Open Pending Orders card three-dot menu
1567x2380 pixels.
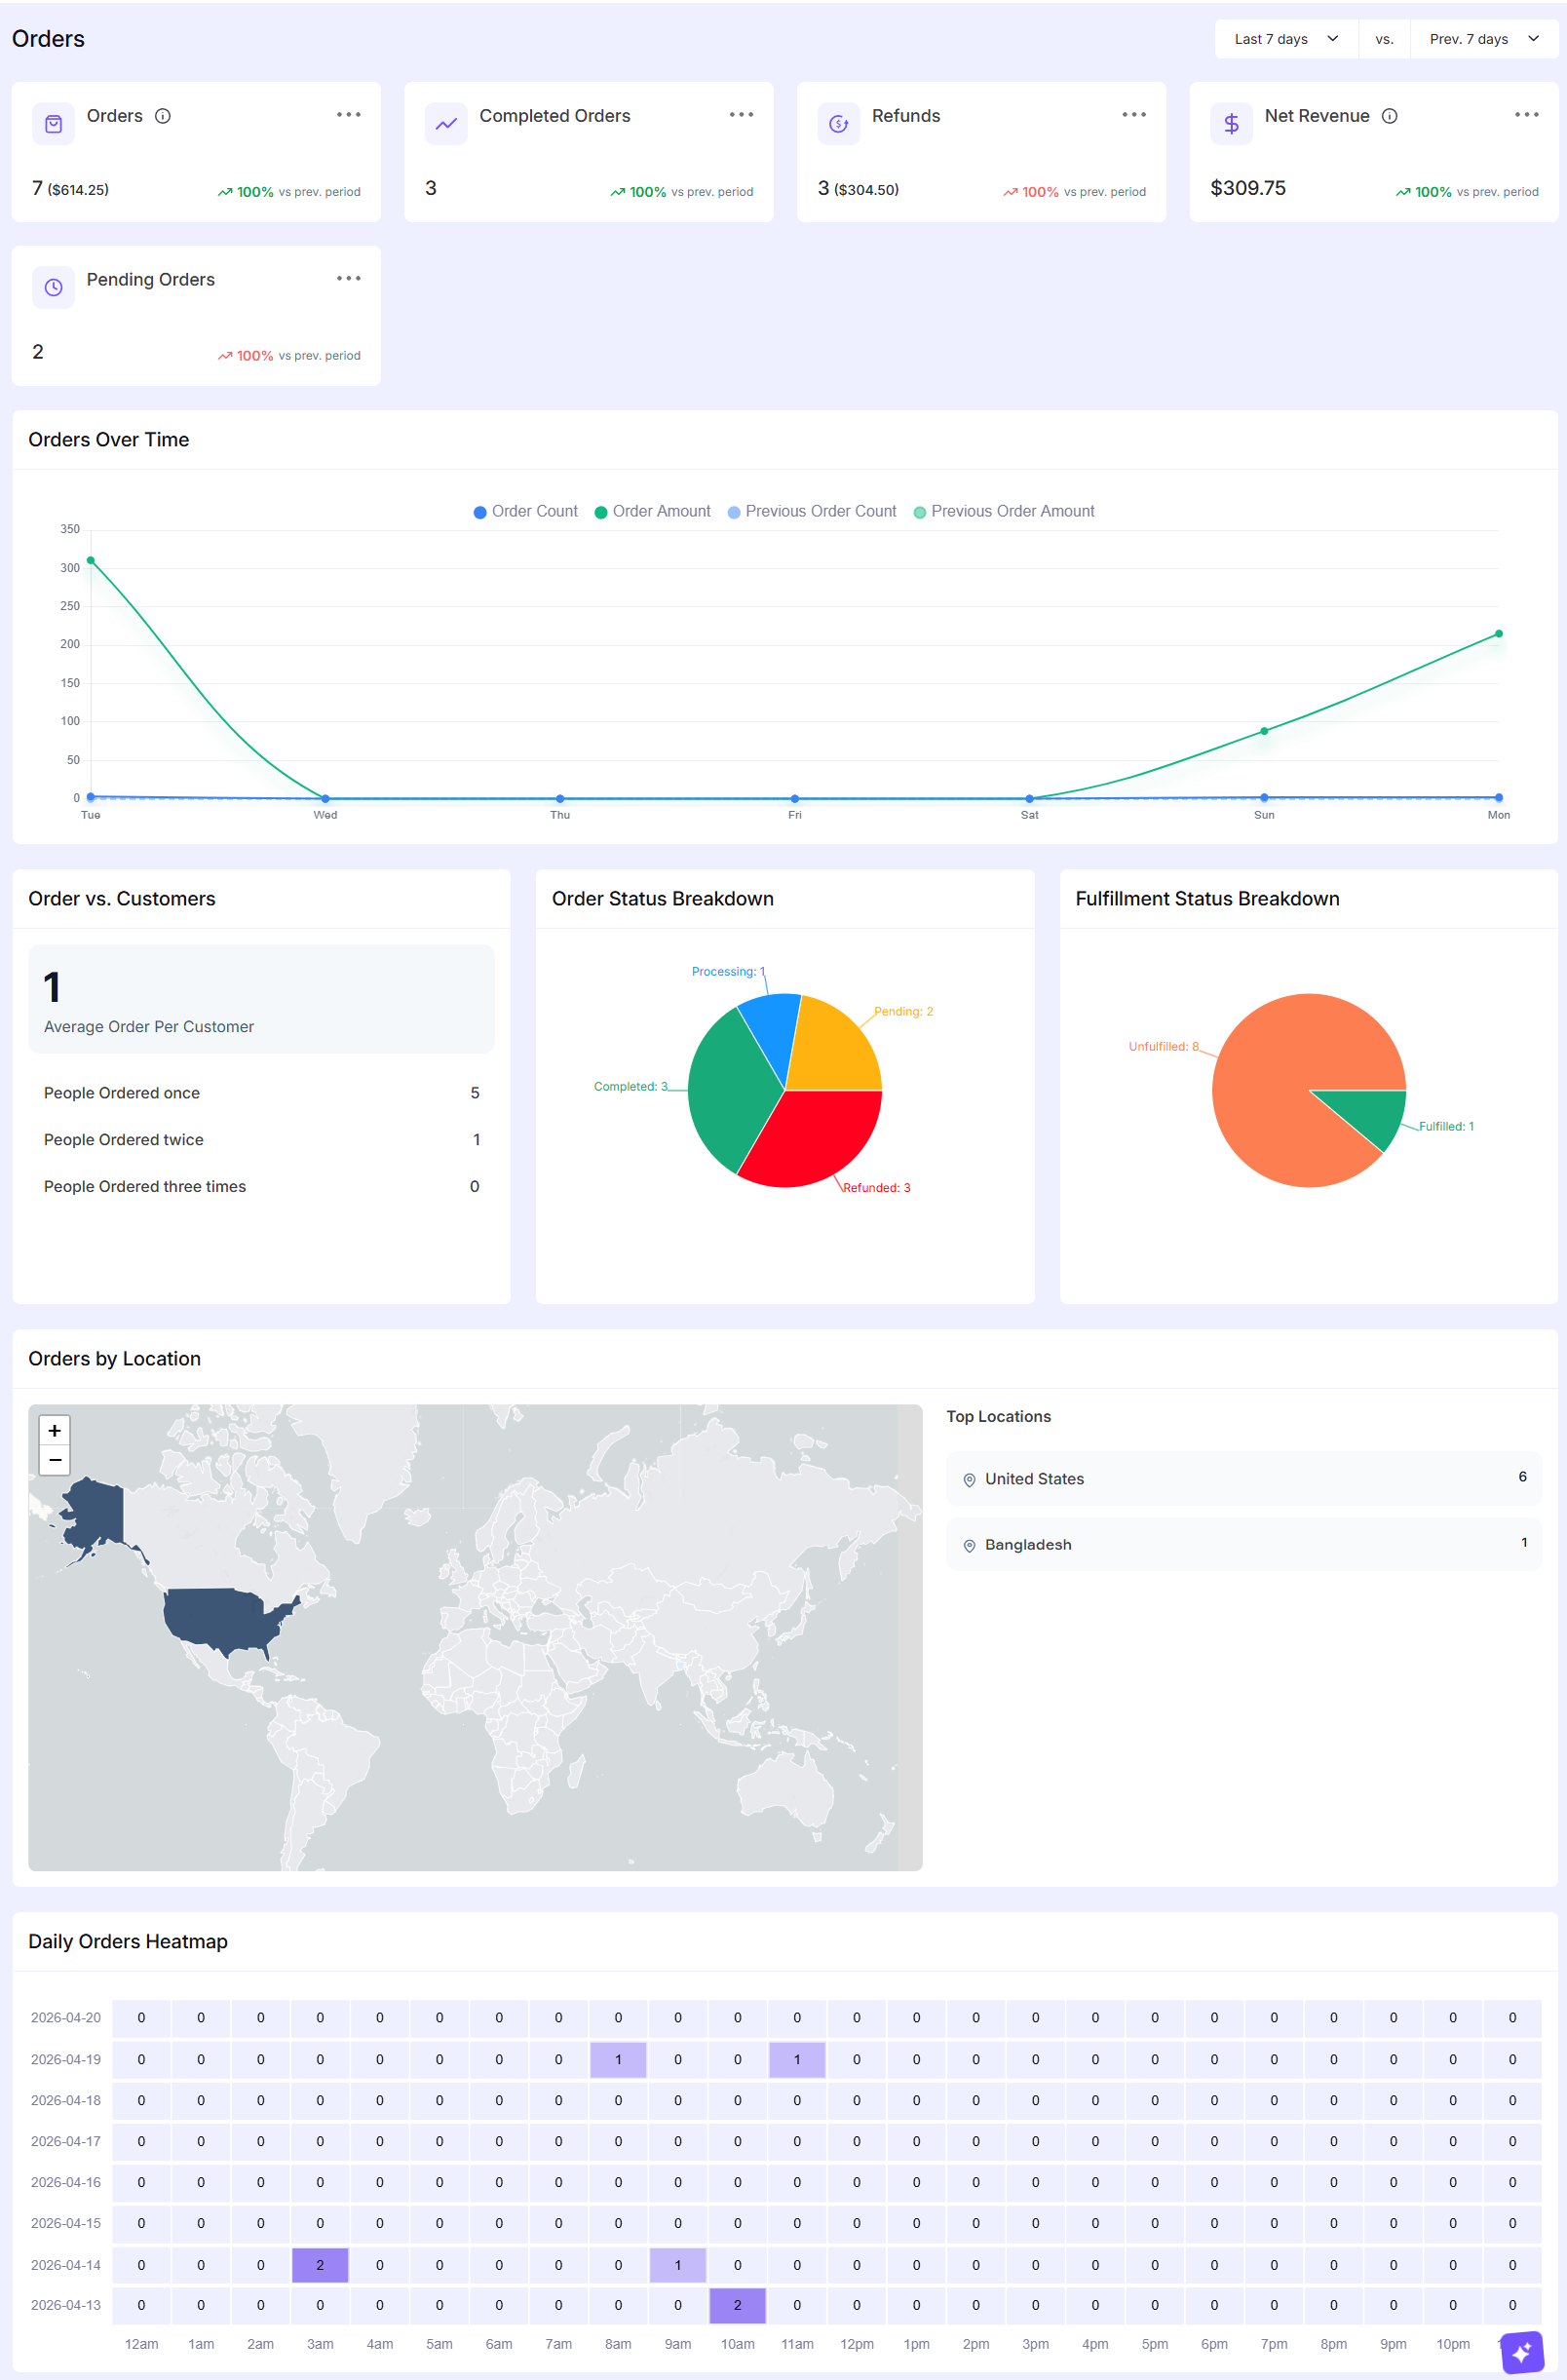(349, 279)
